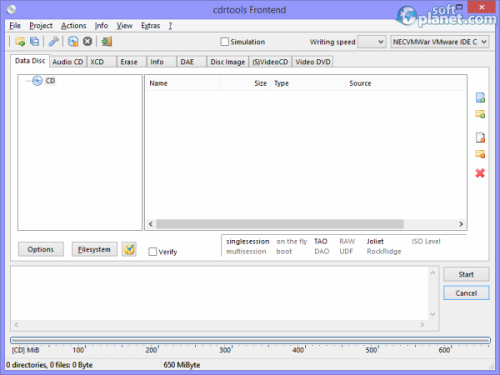
Task: Open the Actions menu
Action: [x=73, y=26]
